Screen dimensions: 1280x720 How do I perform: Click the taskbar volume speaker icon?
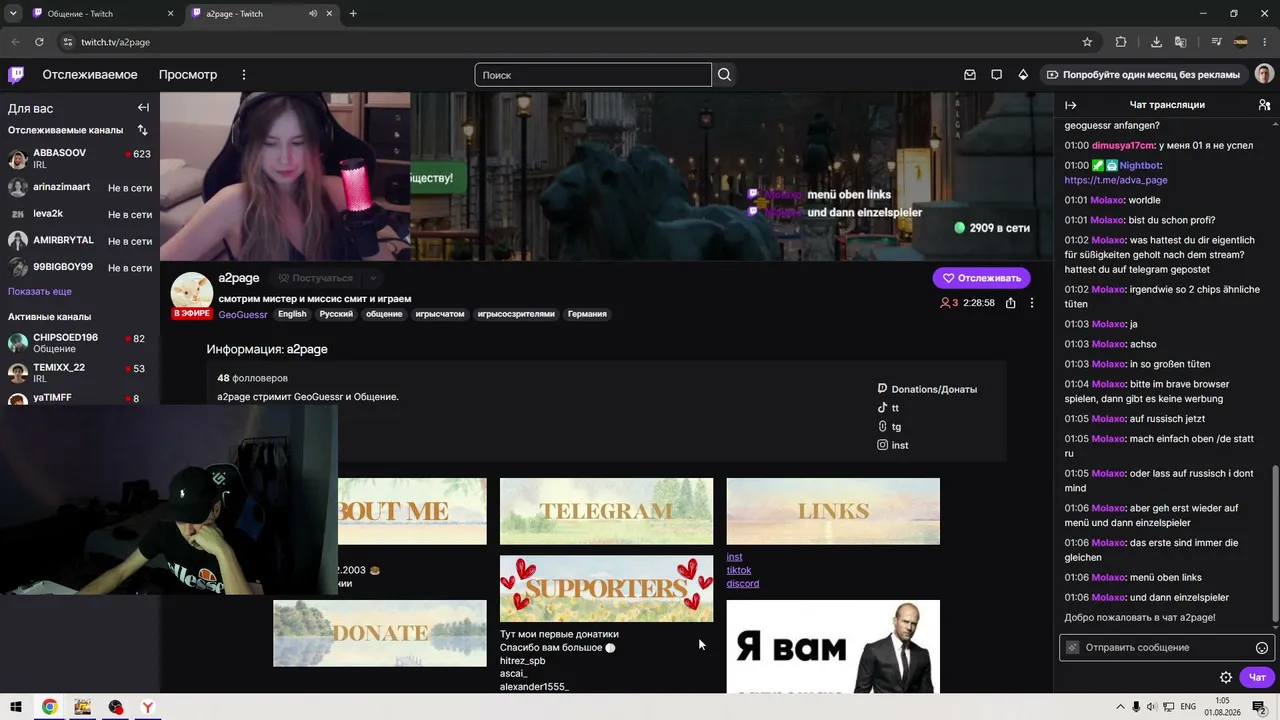click(1153, 707)
